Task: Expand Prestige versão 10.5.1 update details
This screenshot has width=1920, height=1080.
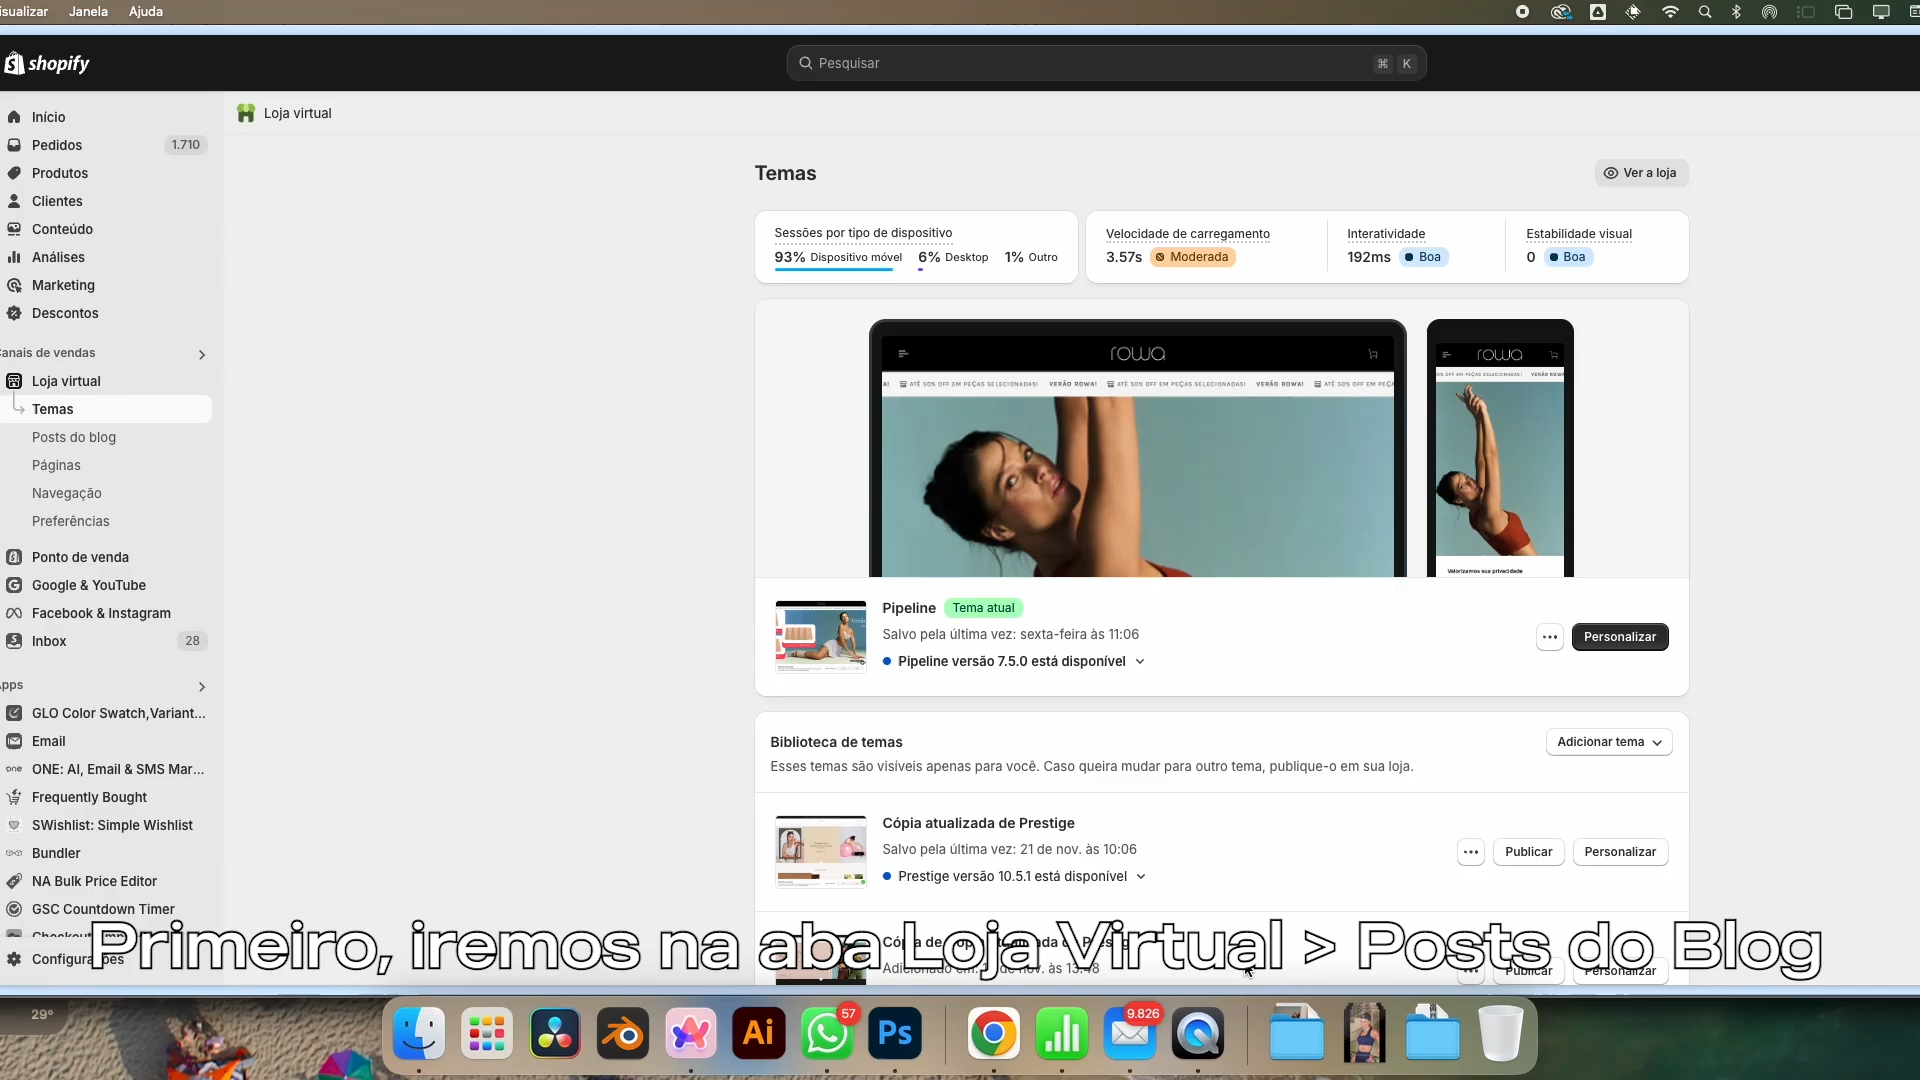Action: coord(1141,877)
